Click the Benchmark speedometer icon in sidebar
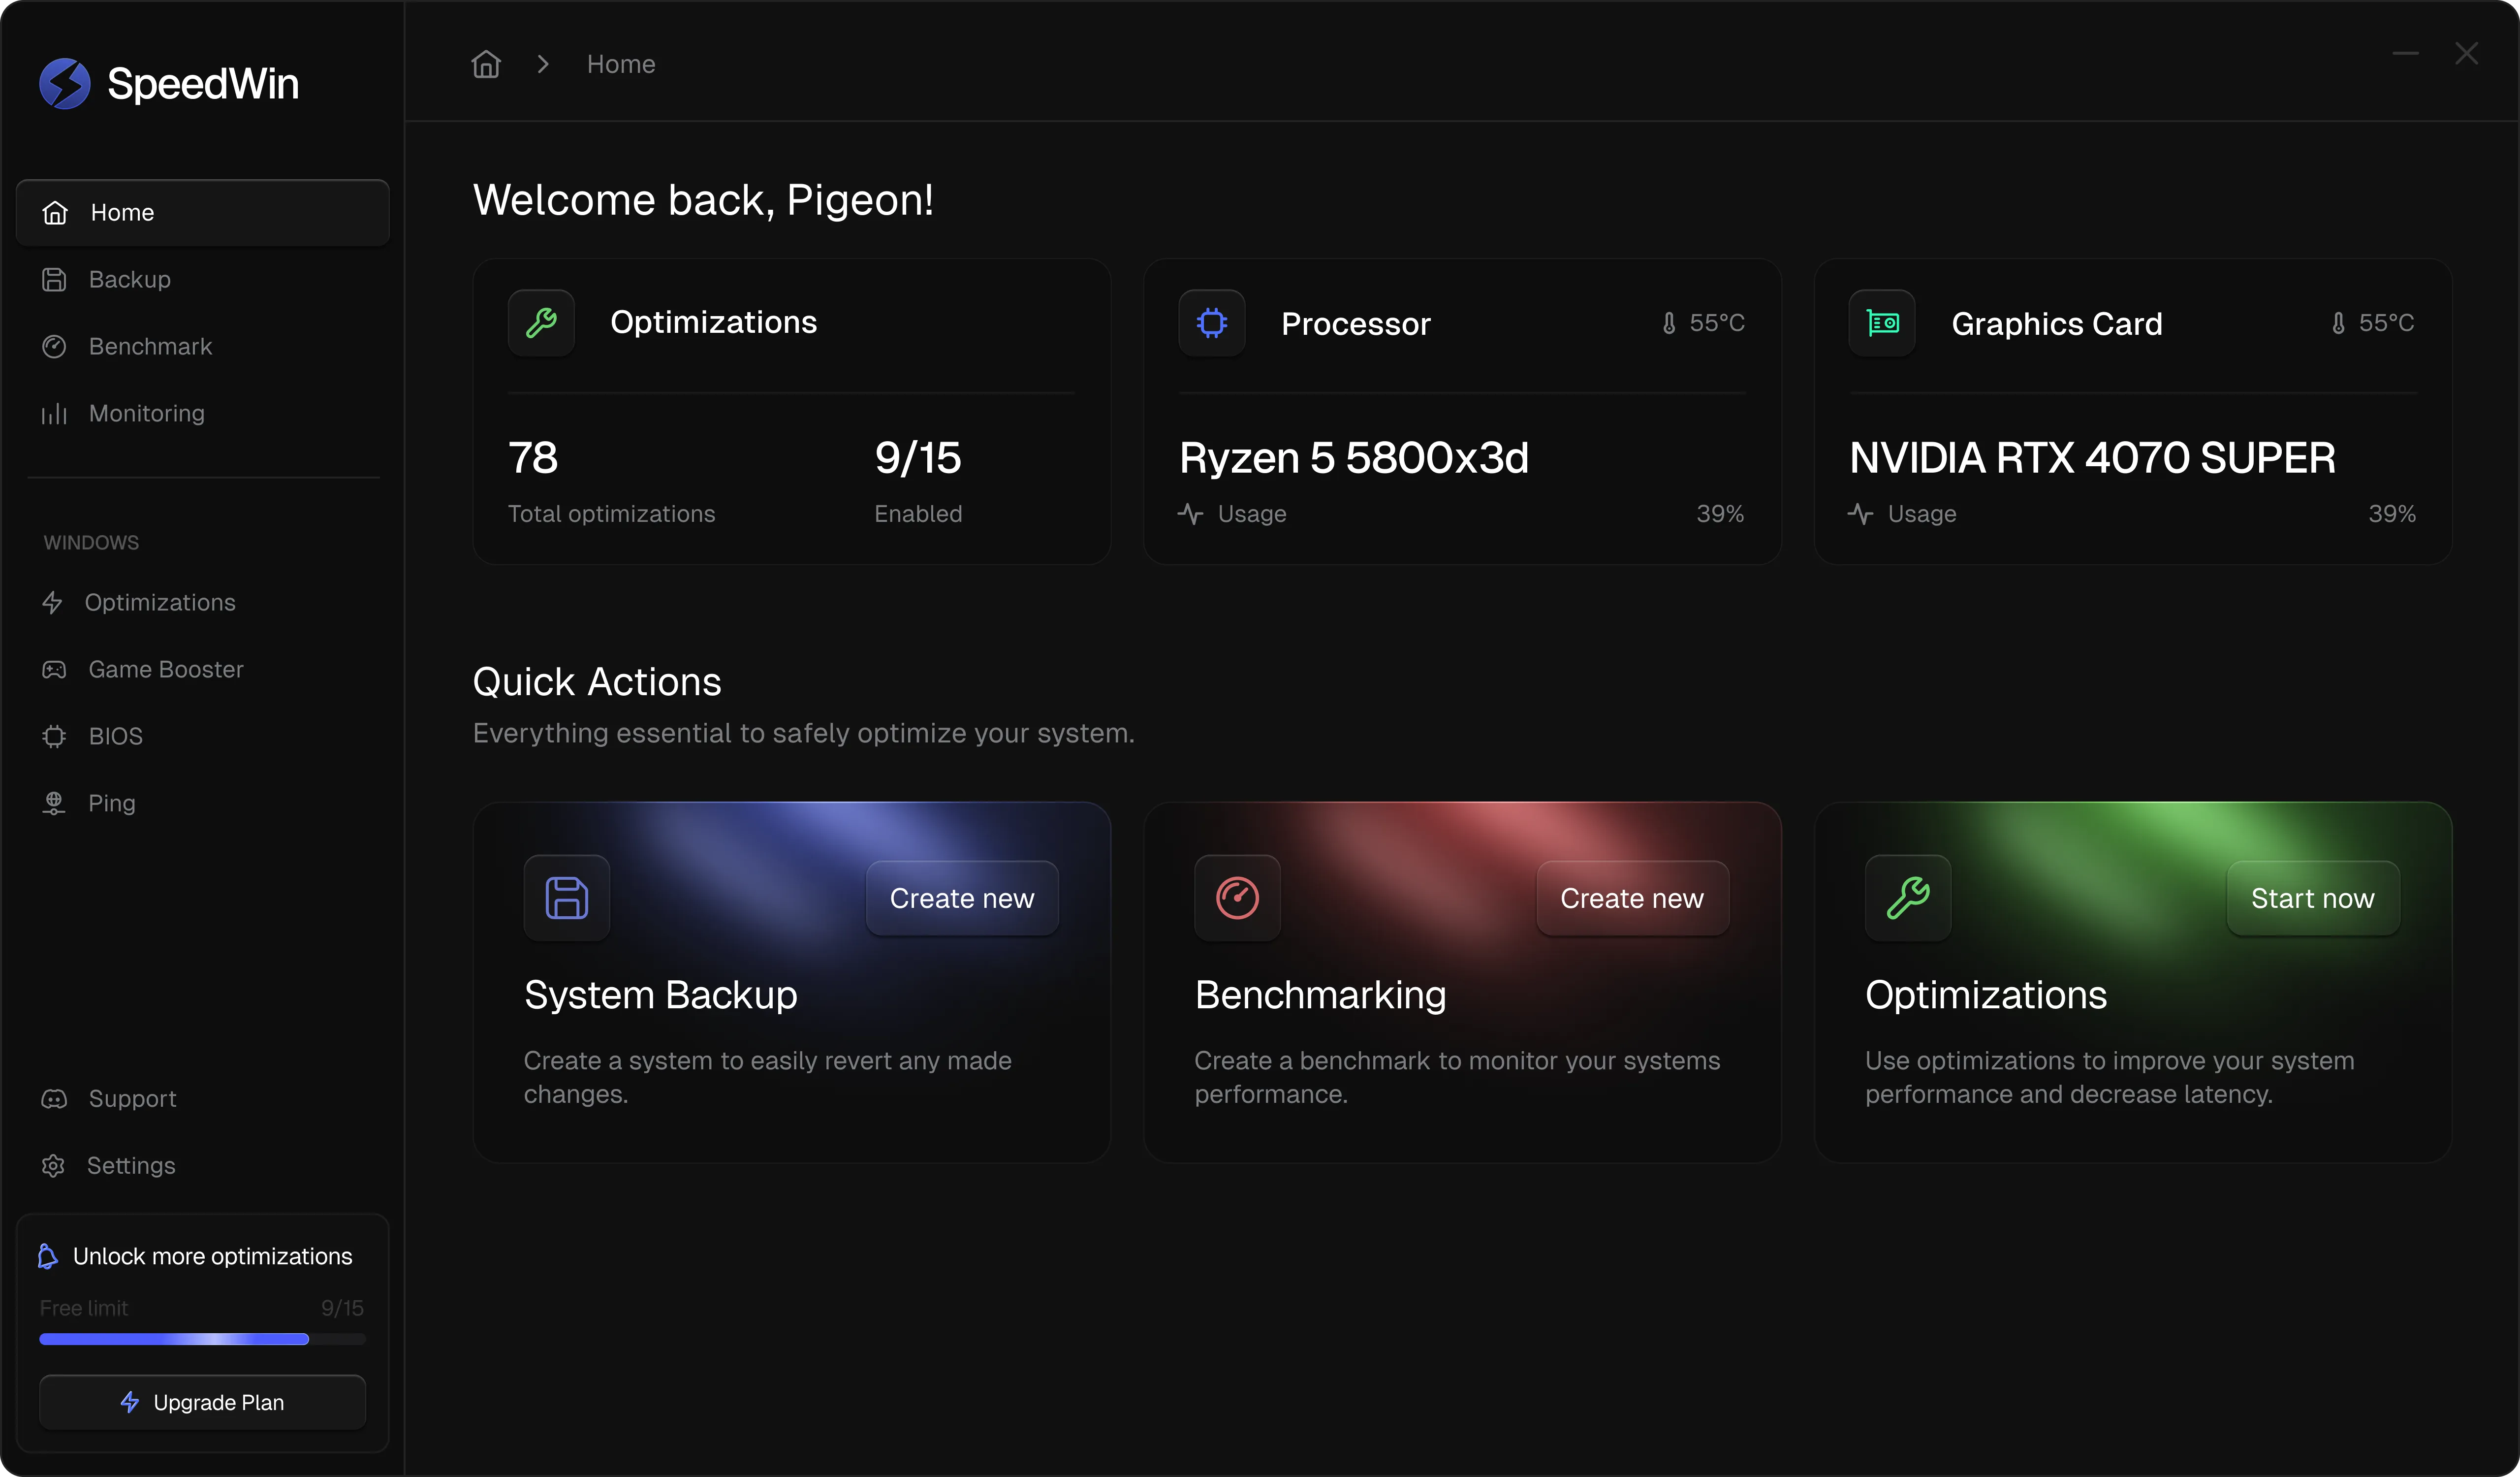Image resolution: width=2520 pixels, height=1477 pixels. [x=54, y=346]
